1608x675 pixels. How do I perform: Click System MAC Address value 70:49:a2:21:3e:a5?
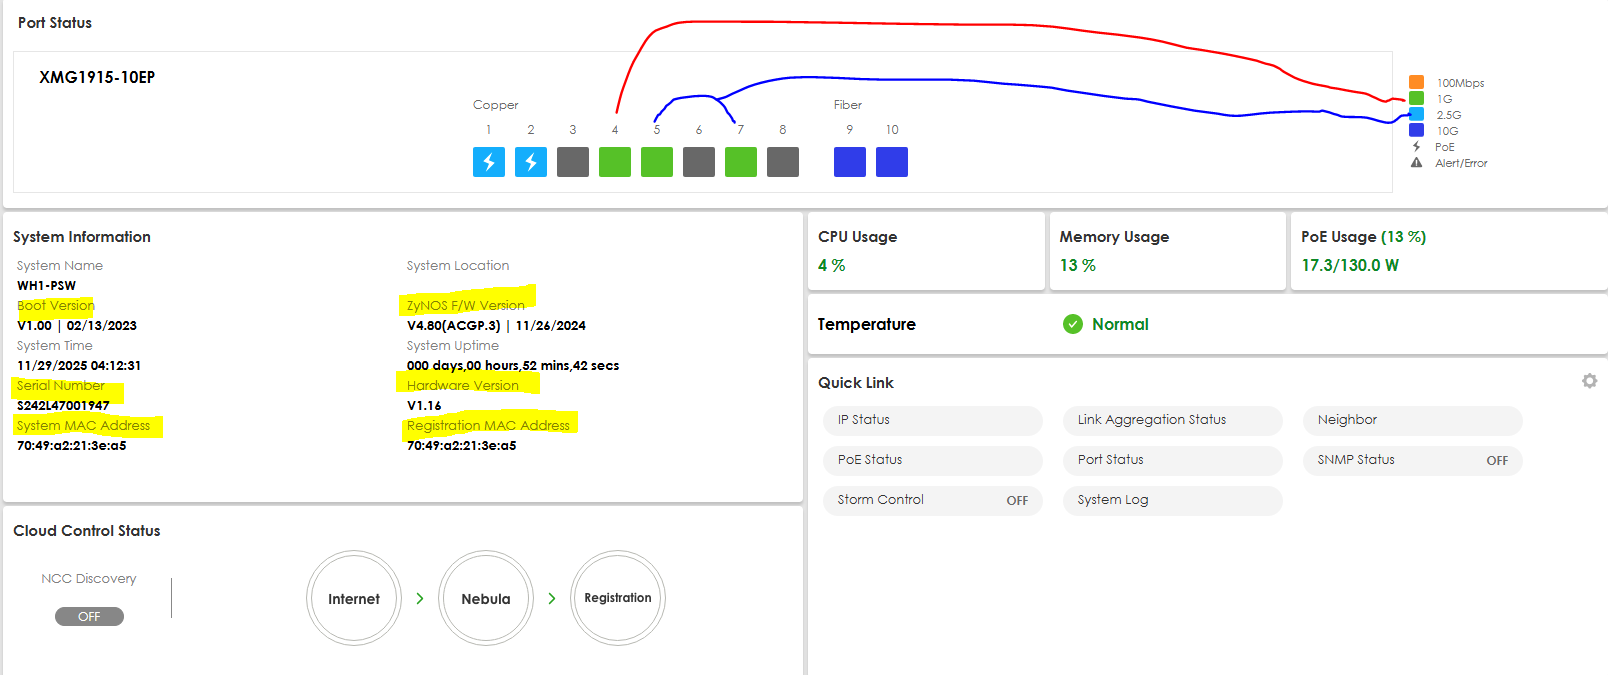pyautogui.click(x=72, y=445)
